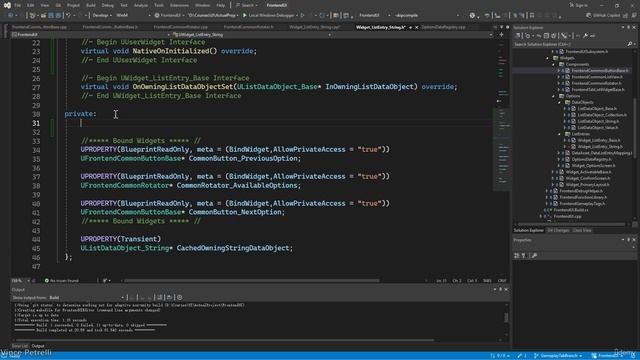This screenshot has width=640, height=360.
Task: Click Alphabetical sort icon in Properties panel
Action: click(x=524, y=256)
